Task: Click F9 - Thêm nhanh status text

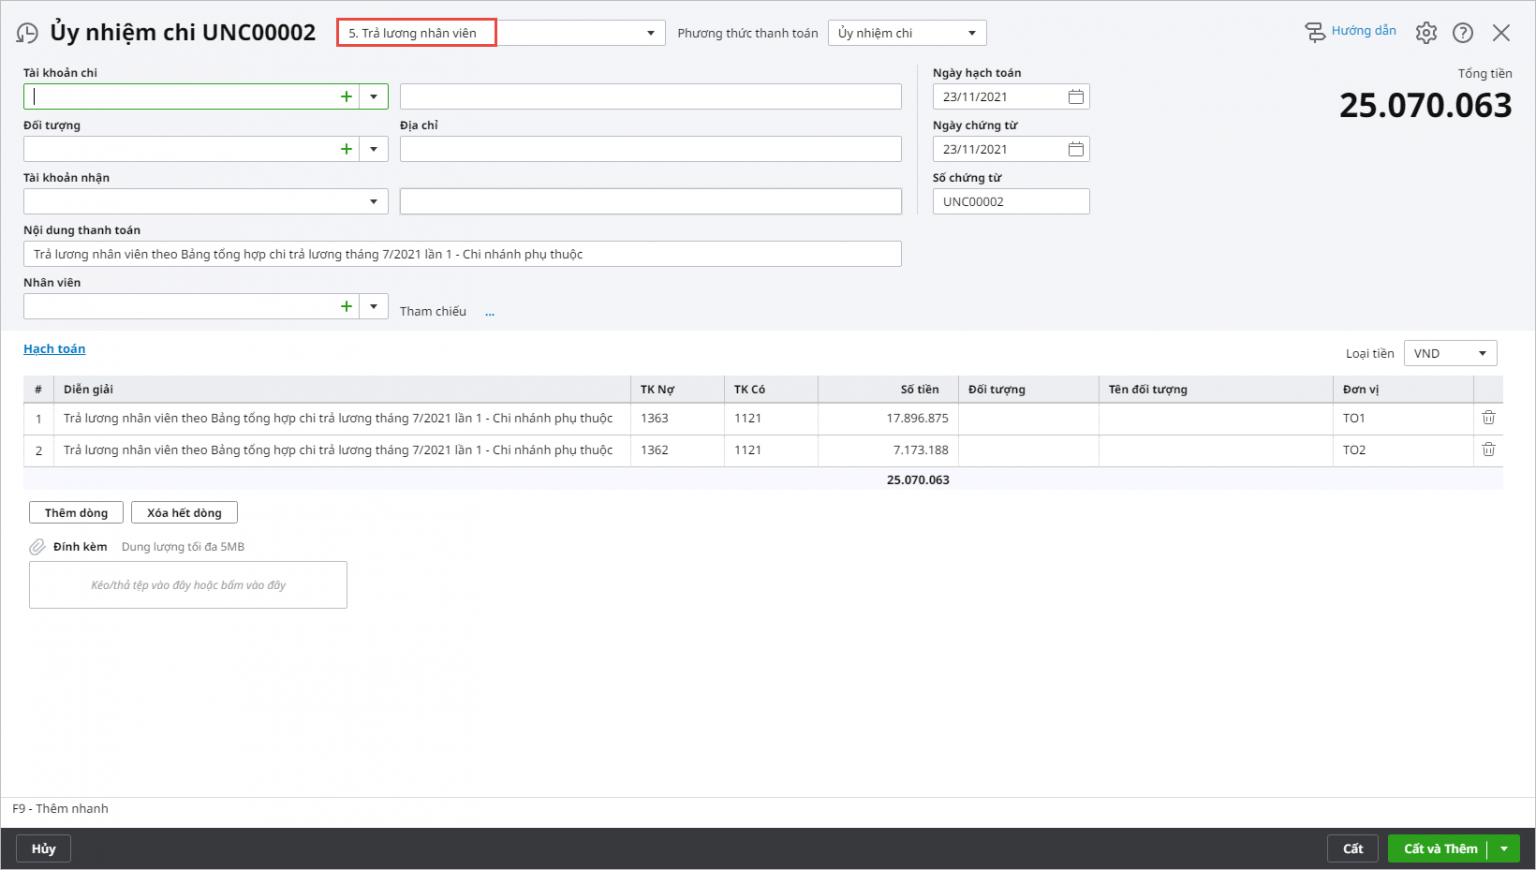Action: tap(60, 809)
